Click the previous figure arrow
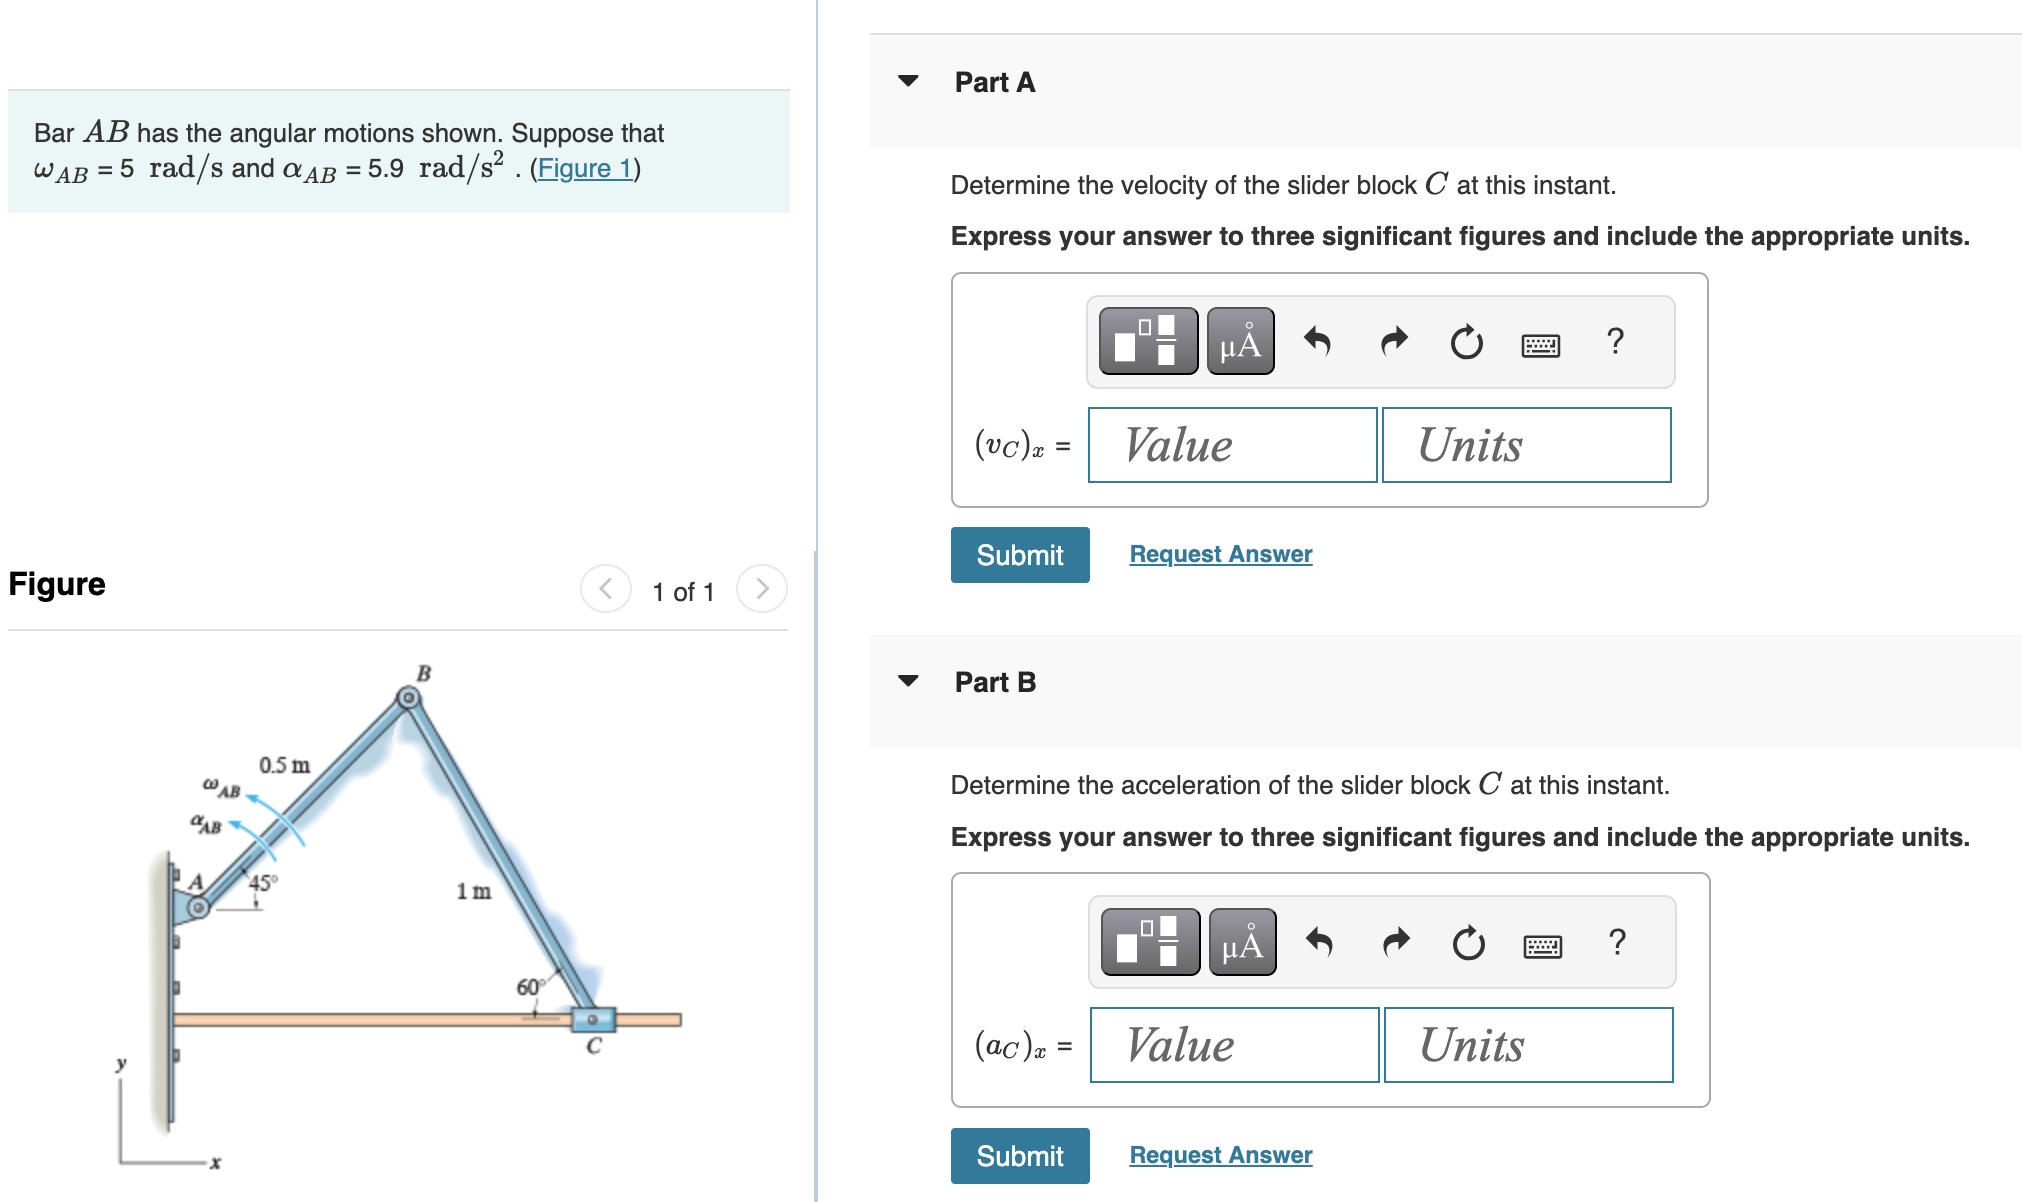The height and width of the screenshot is (1202, 2022). [605, 590]
